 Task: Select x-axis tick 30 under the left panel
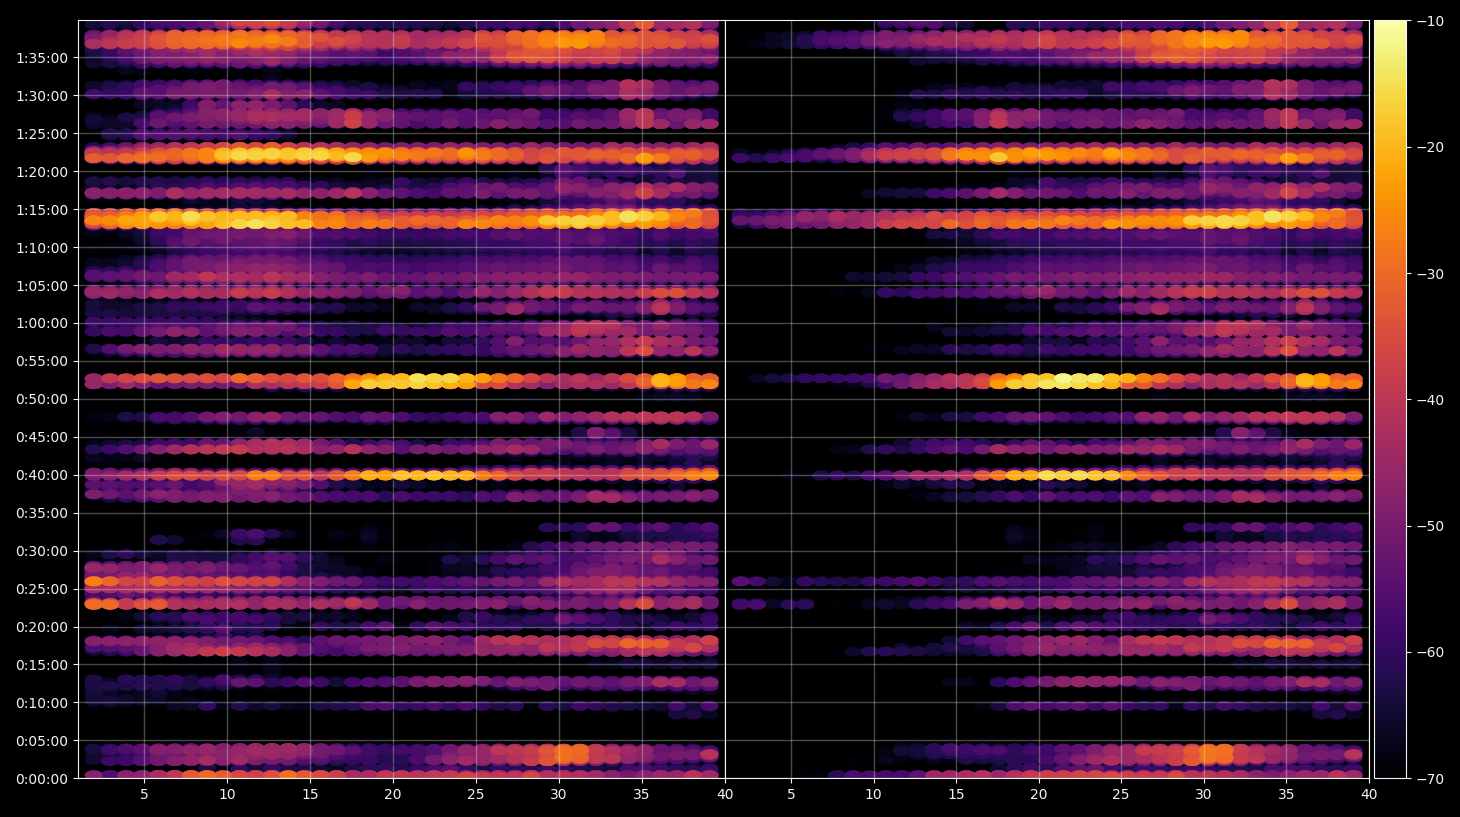pyautogui.click(x=558, y=795)
